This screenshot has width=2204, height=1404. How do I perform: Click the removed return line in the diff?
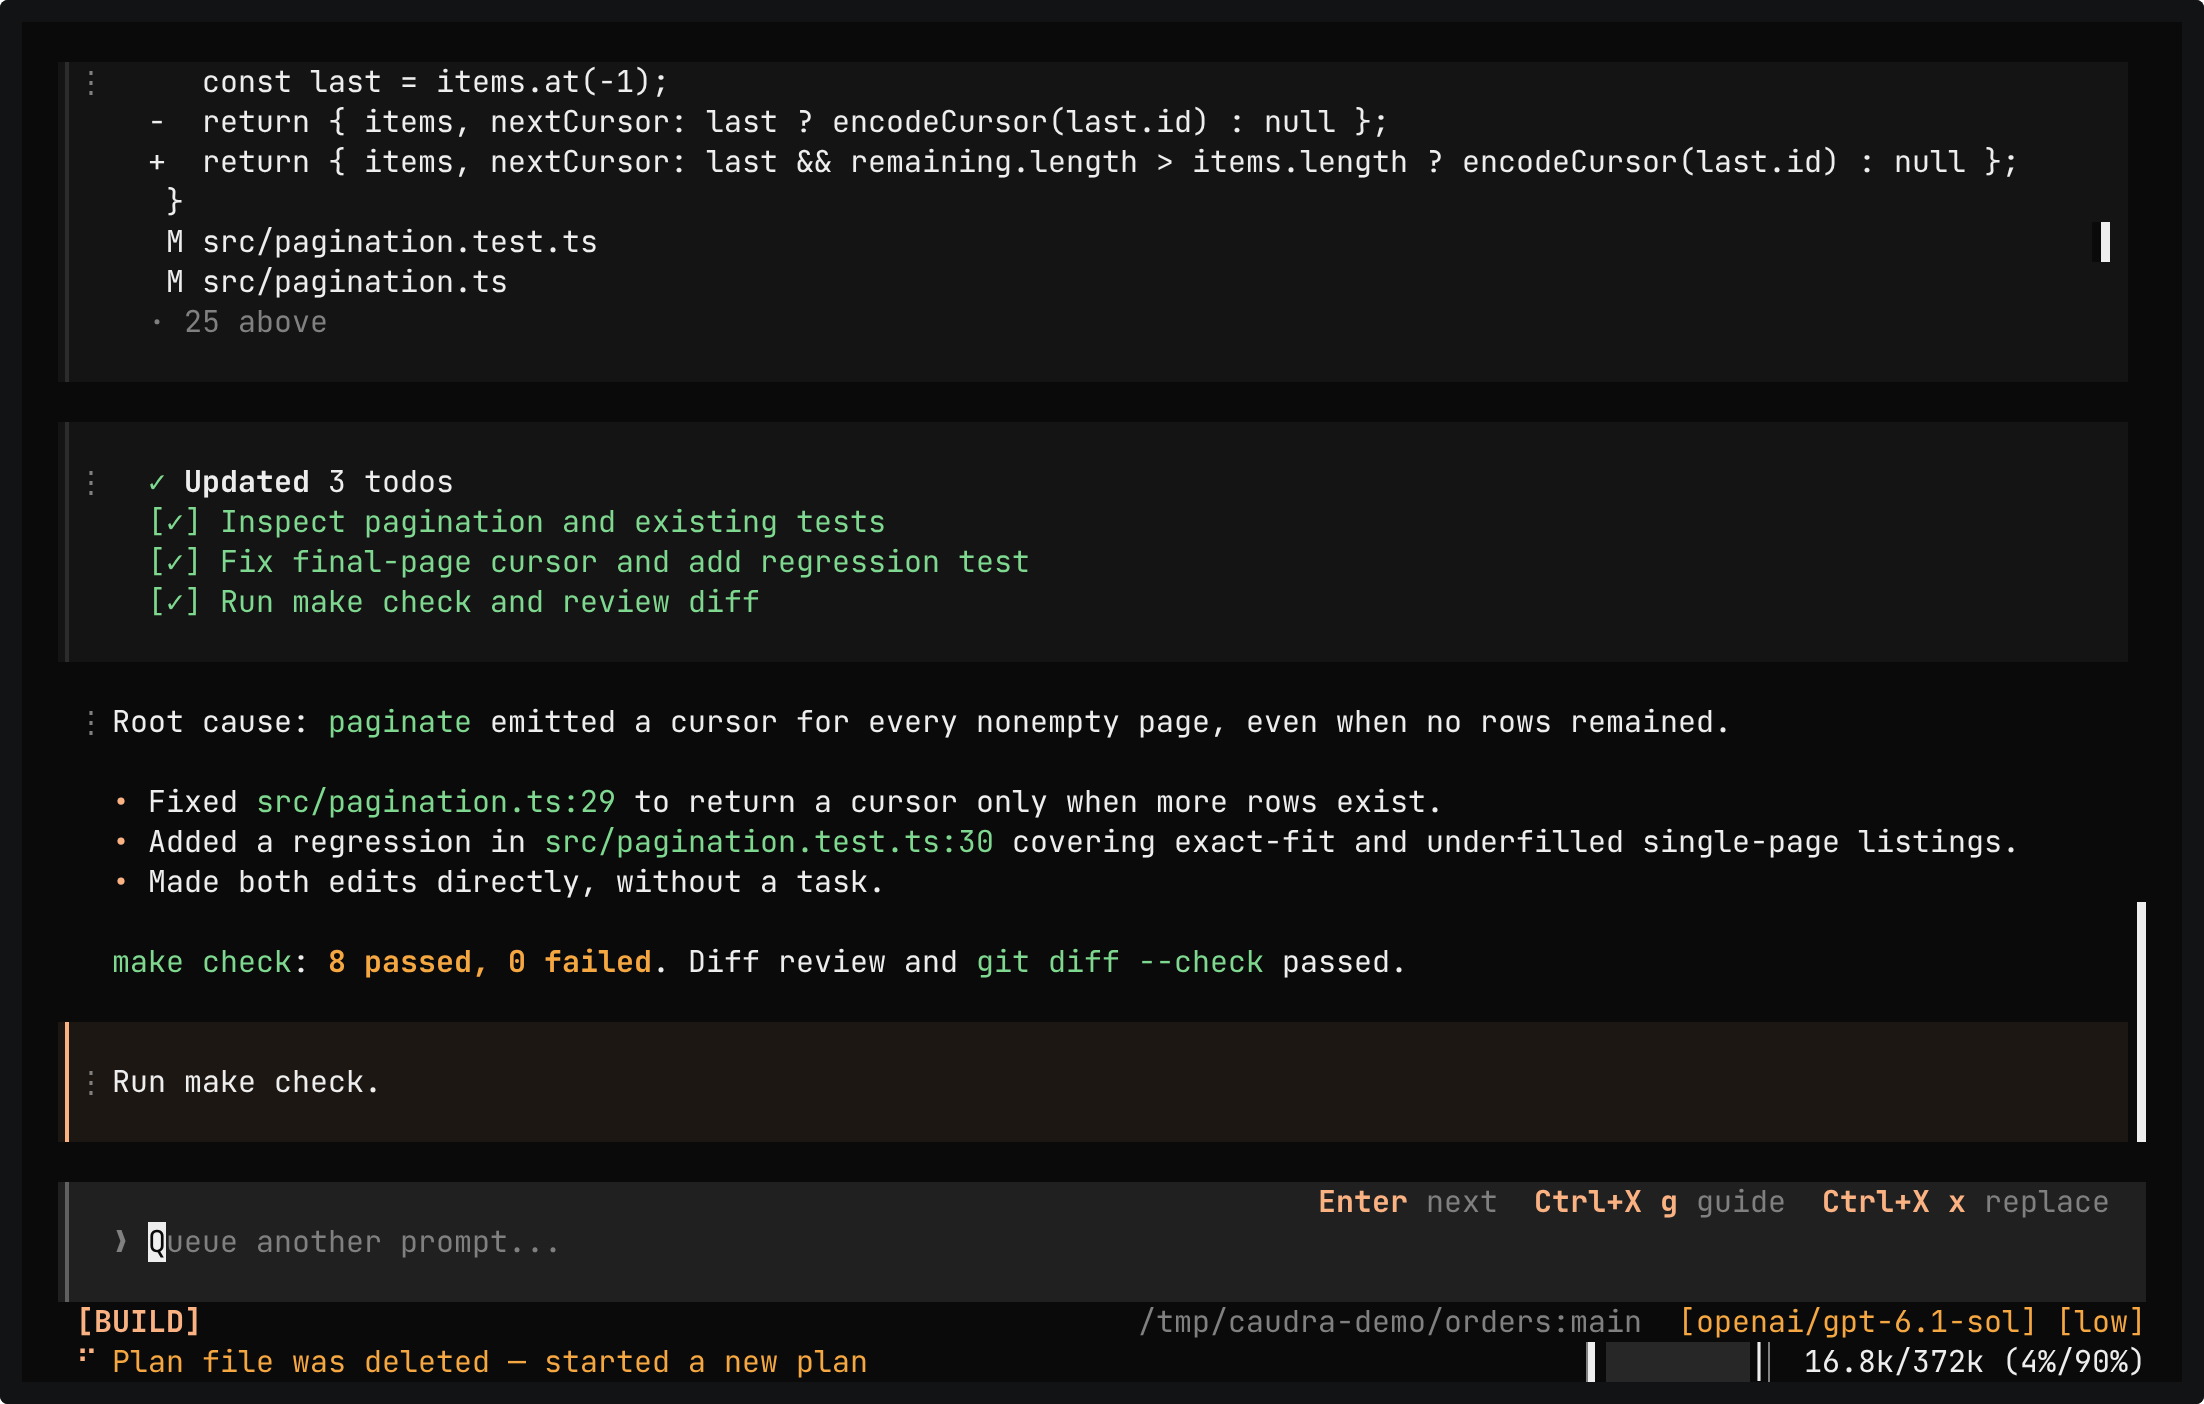[768, 122]
